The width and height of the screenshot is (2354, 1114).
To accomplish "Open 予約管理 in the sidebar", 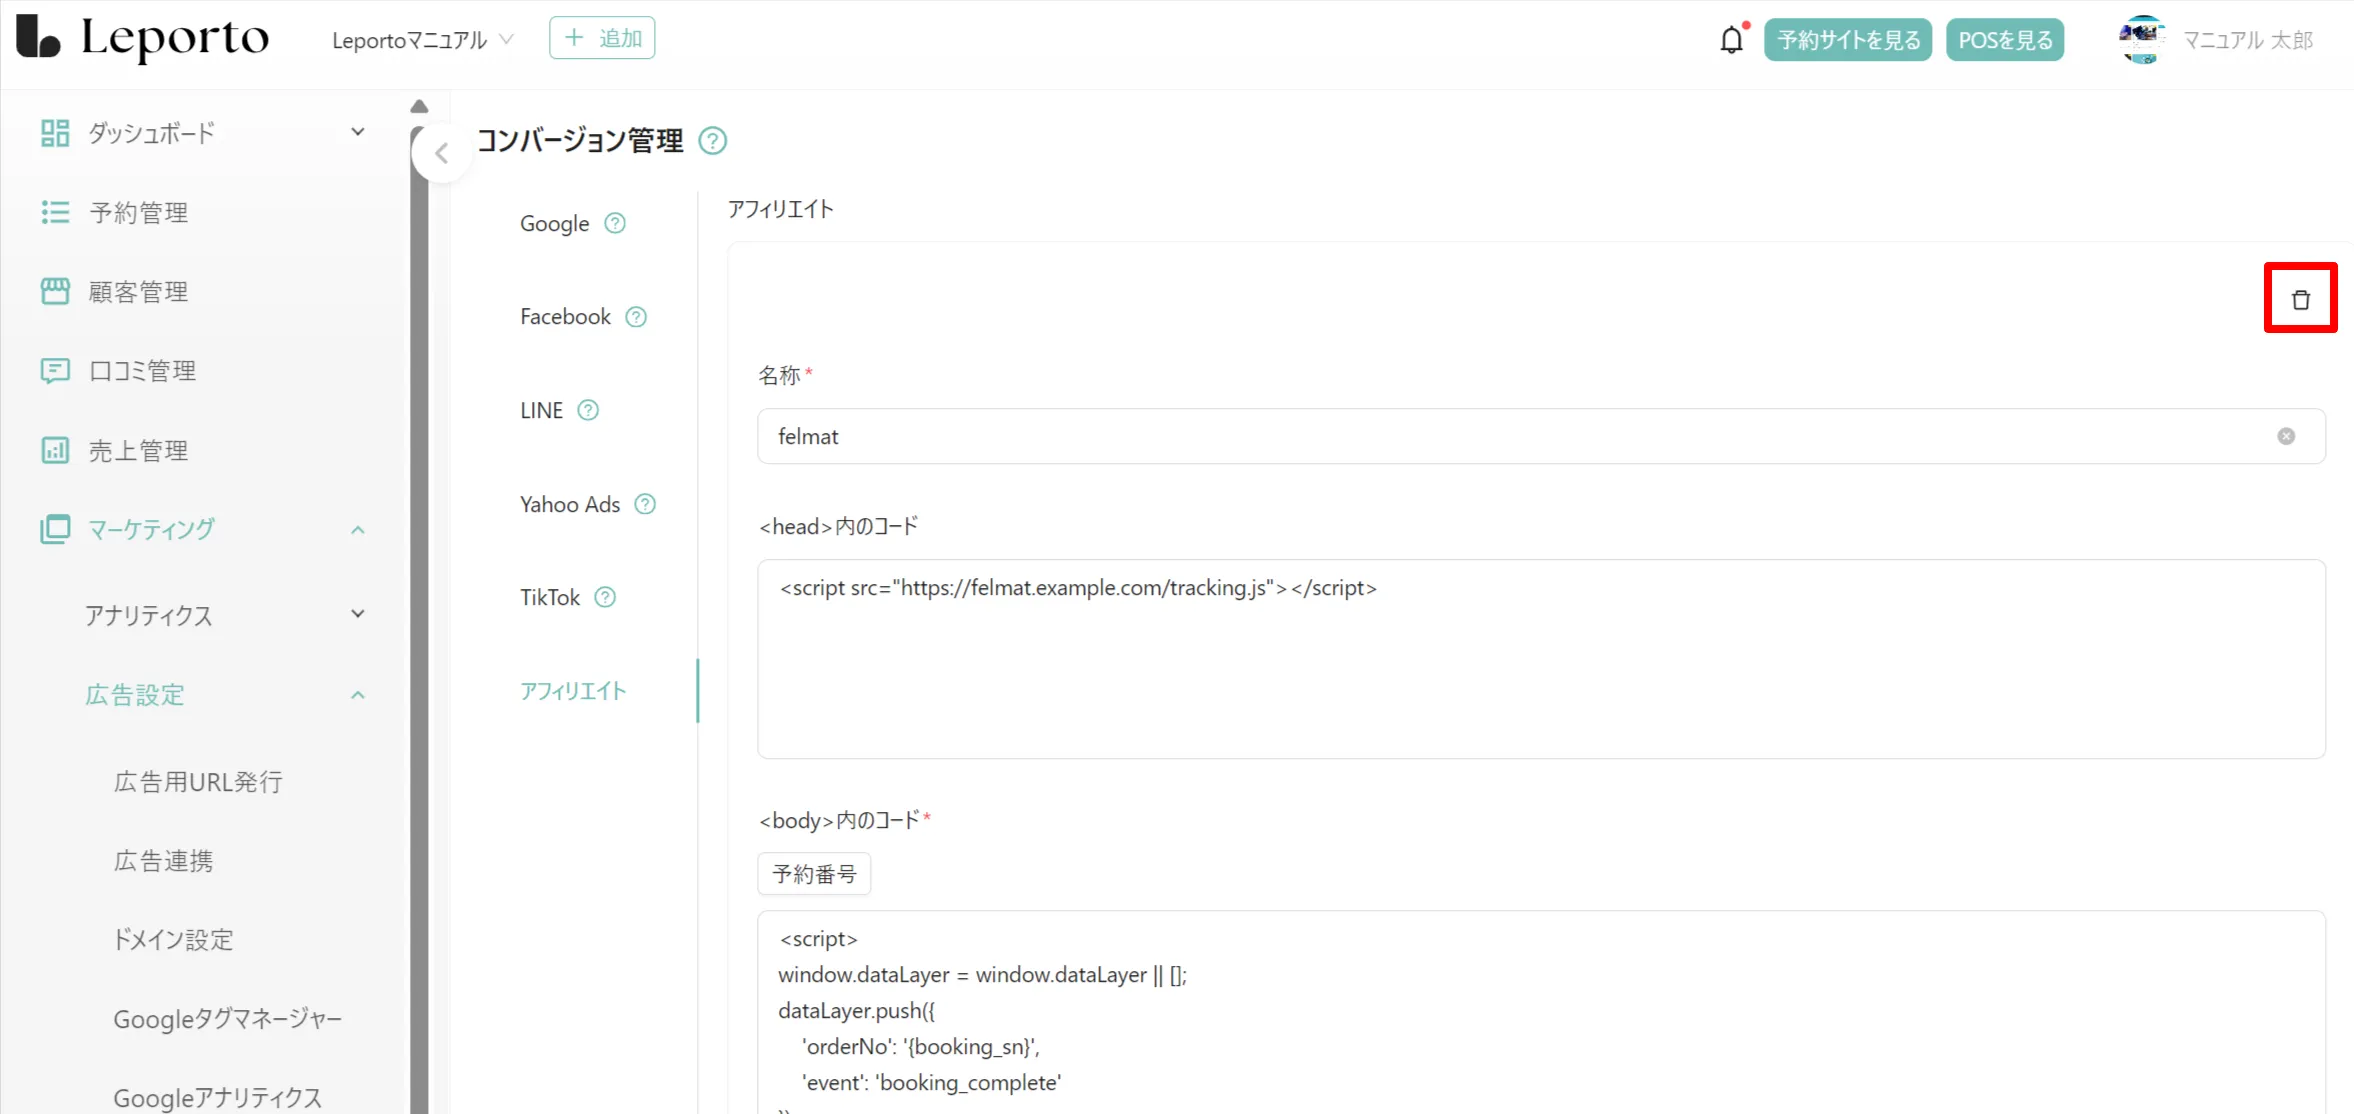I will pyautogui.click(x=138, y=212).
